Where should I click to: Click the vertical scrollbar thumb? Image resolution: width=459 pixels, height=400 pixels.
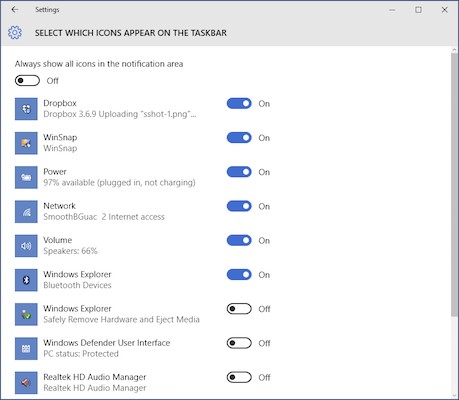454,185
